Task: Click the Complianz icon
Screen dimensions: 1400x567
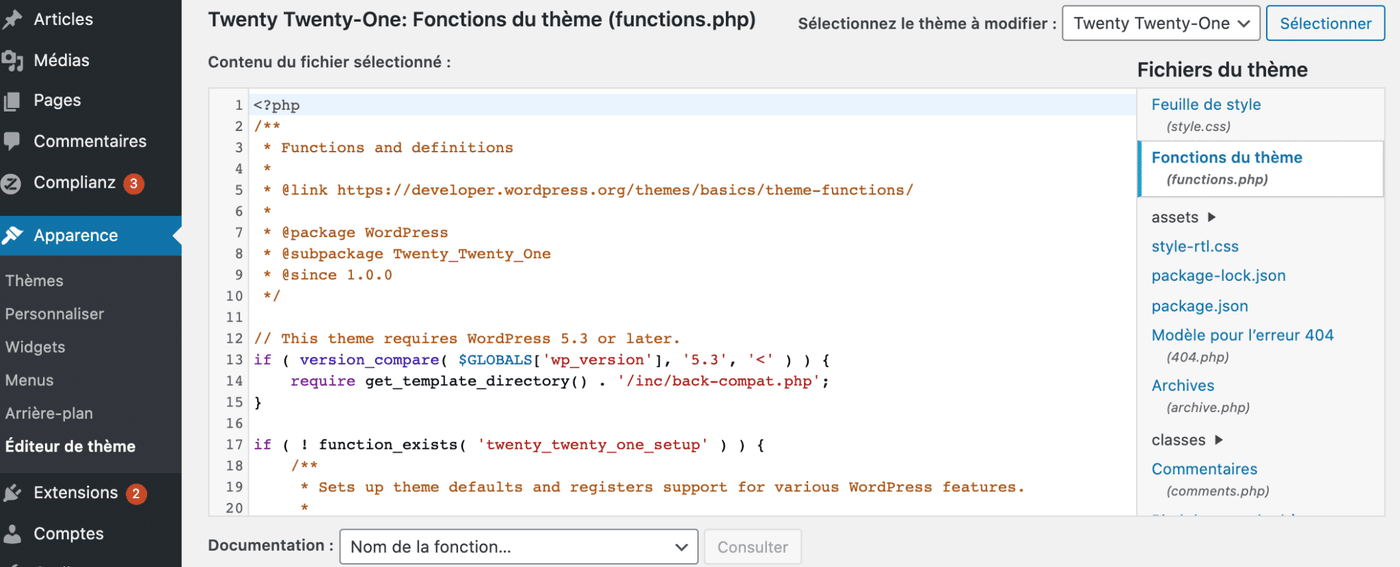Action: [x=12, y=184]
